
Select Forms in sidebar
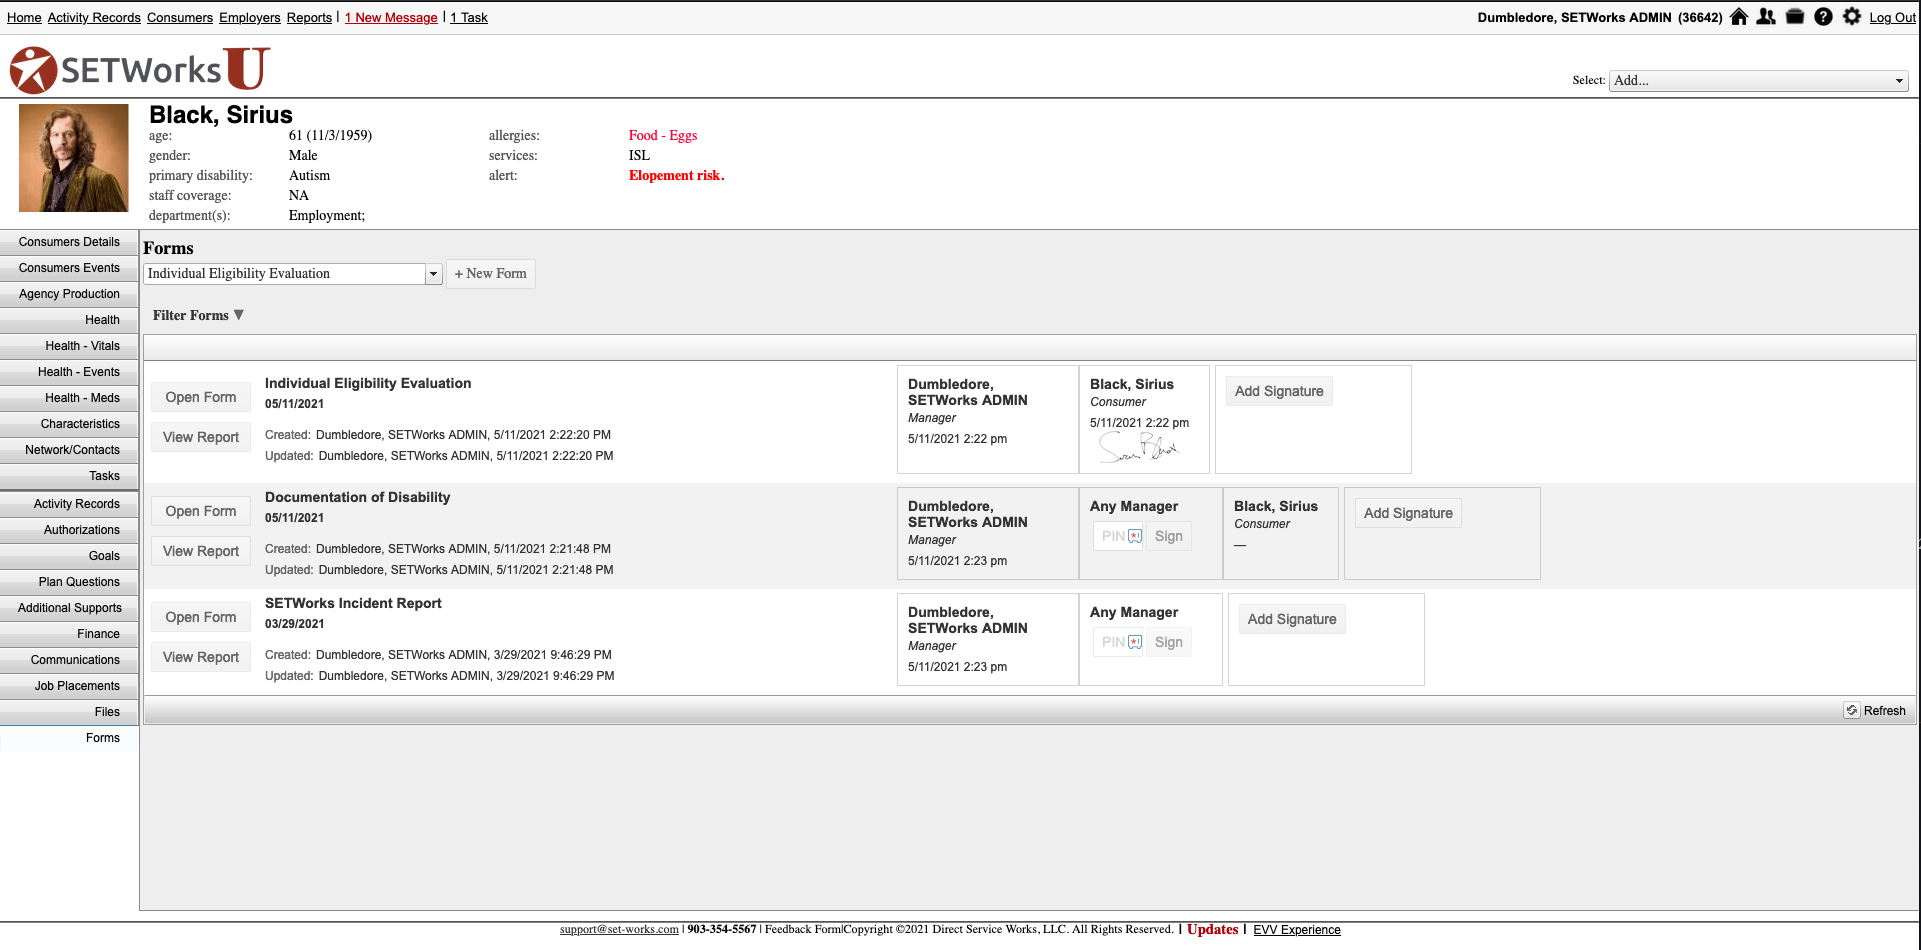pos(69,738)
